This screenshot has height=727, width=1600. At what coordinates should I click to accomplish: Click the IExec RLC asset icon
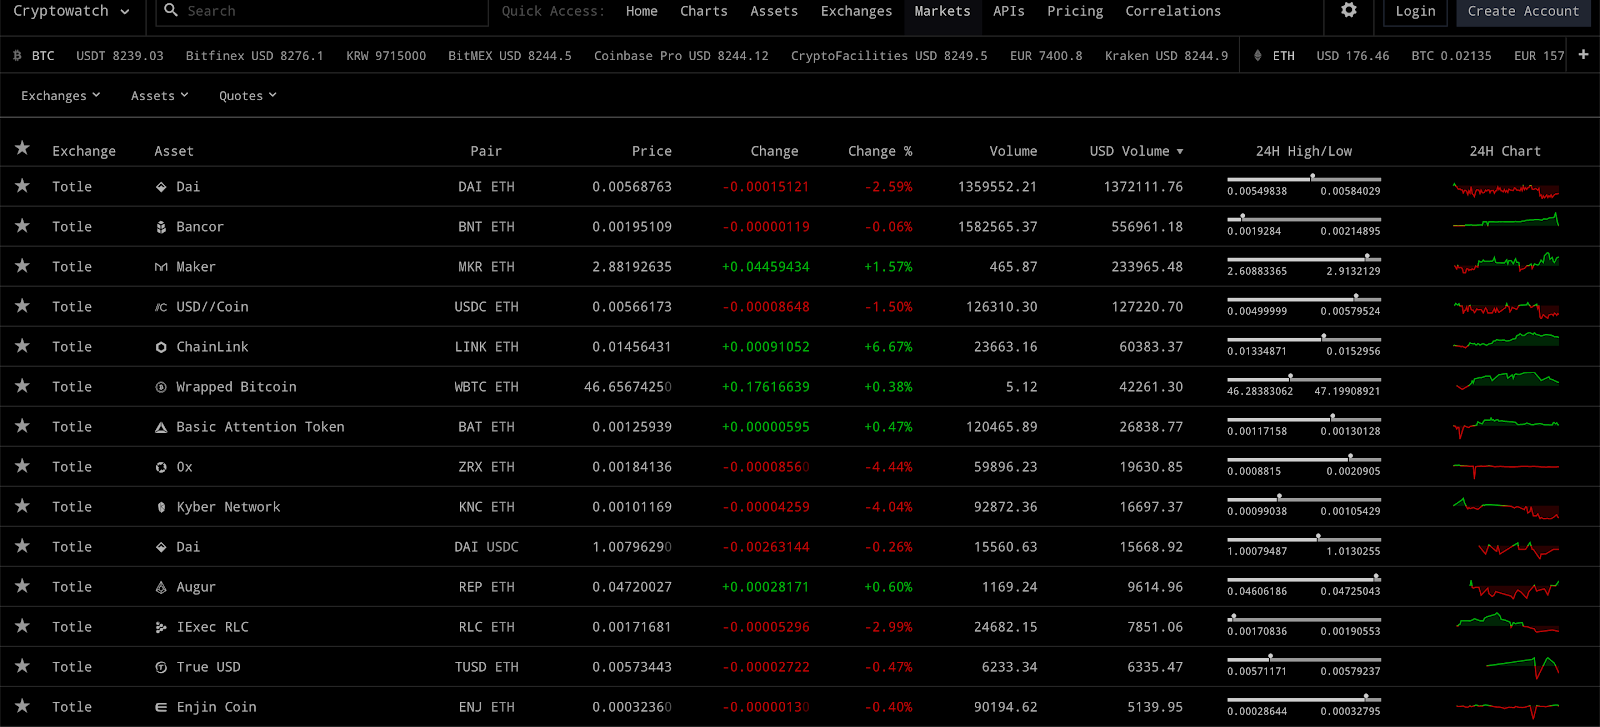[x=161, y=627]
